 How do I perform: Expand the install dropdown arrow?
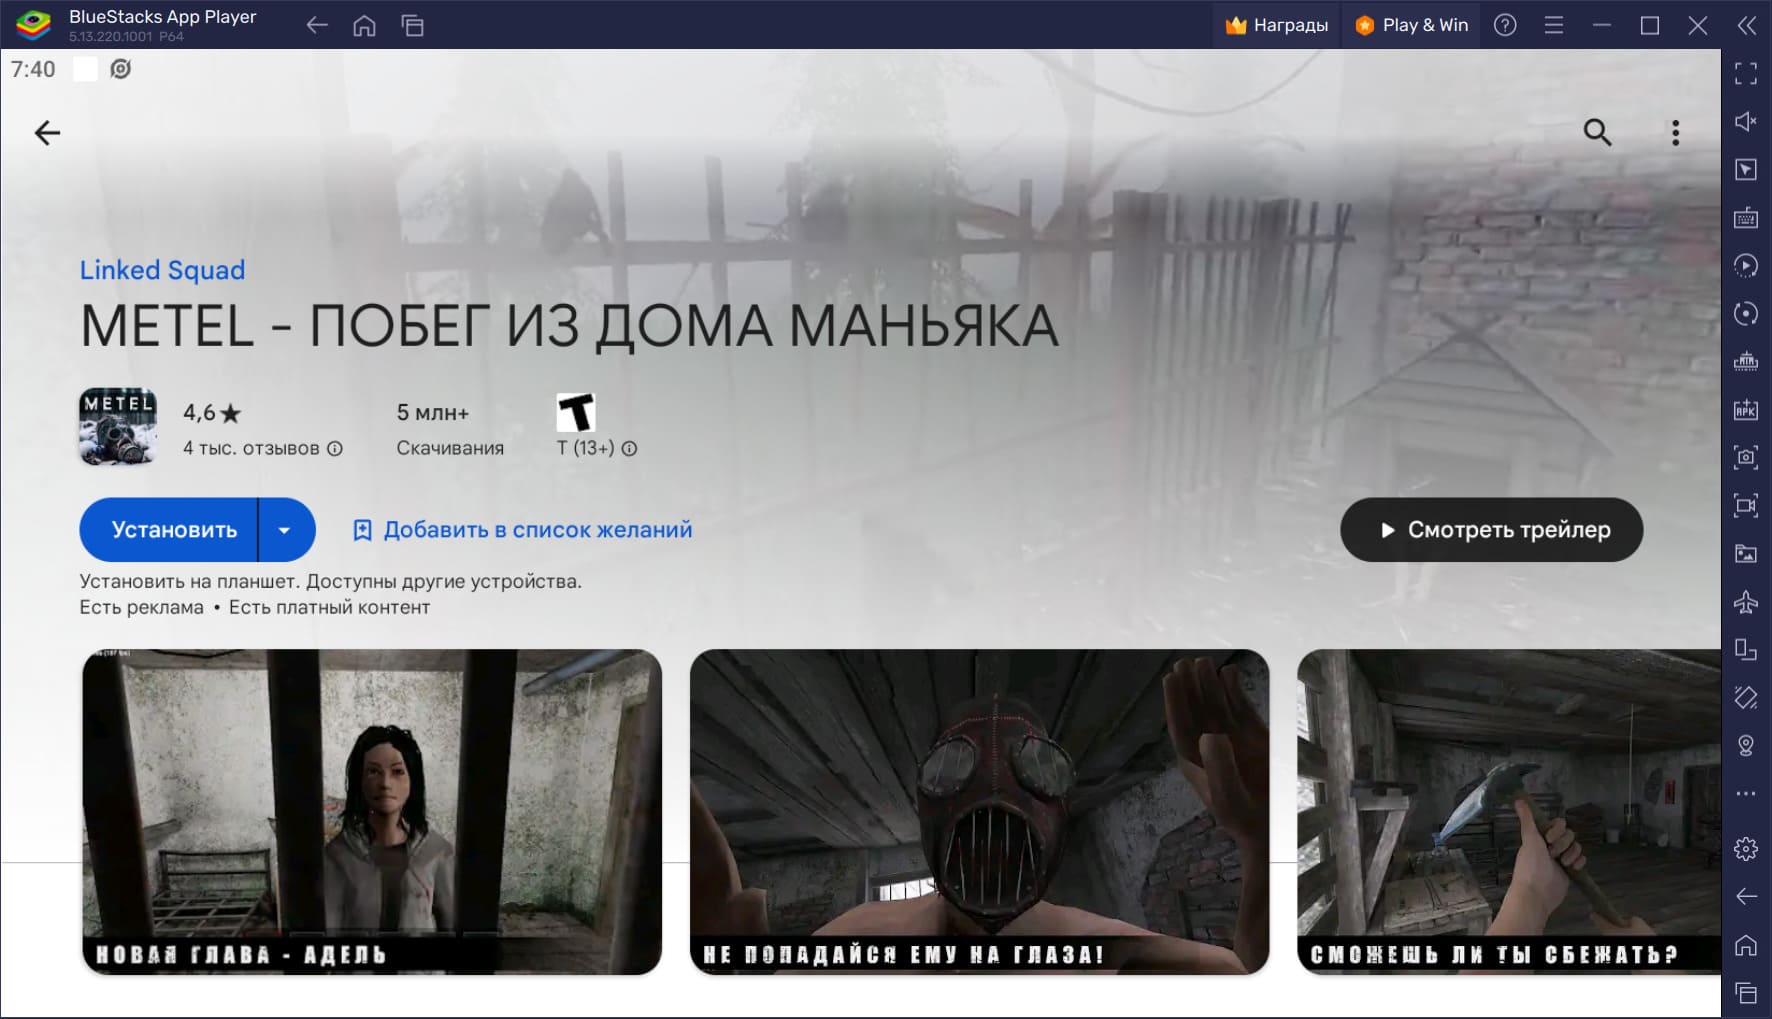point(285,530)
